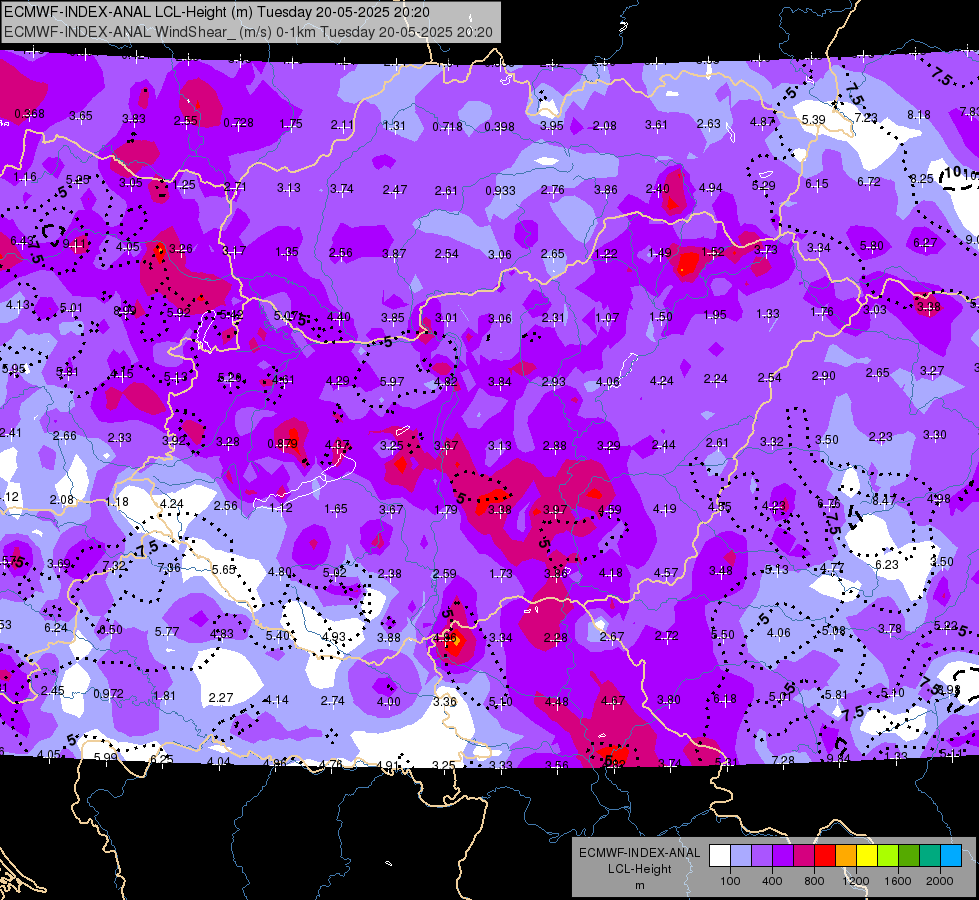Screen dimensions: 979x900
Task: Click the wind shear value 7.23
Action: click(x=866, y=117)
